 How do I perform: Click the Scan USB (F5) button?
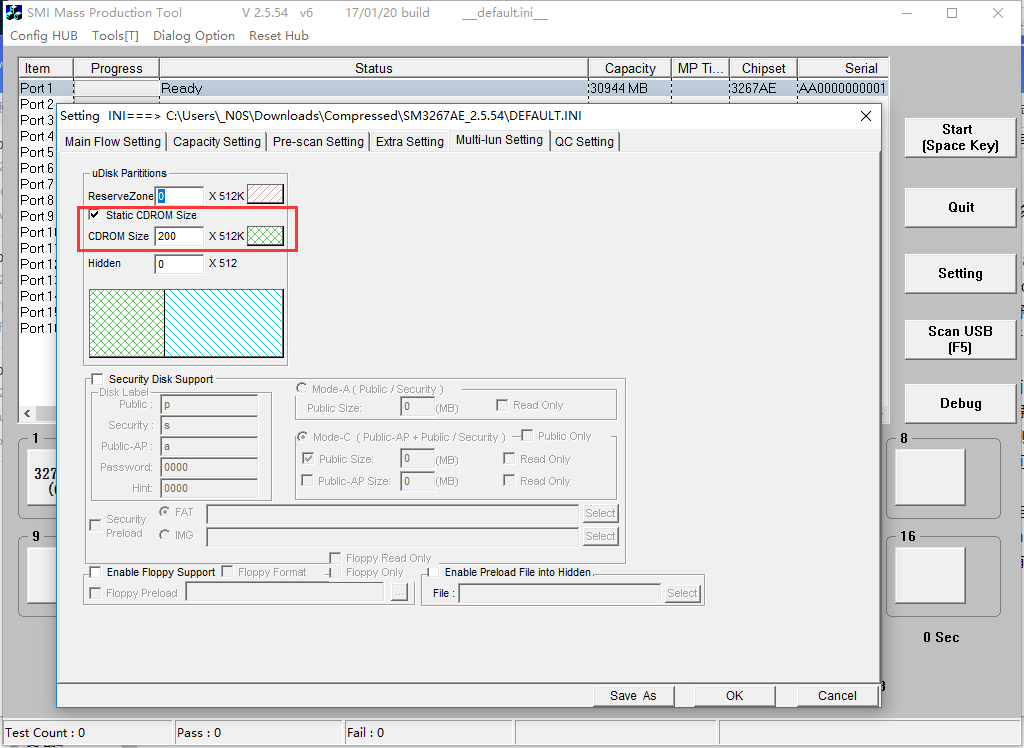(x=960, y=339)
